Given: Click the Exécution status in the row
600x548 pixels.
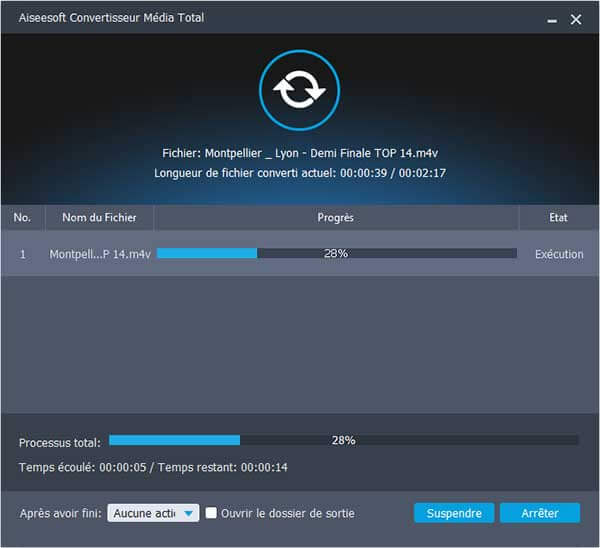Looking at the screenshot, I should (559, 254).
